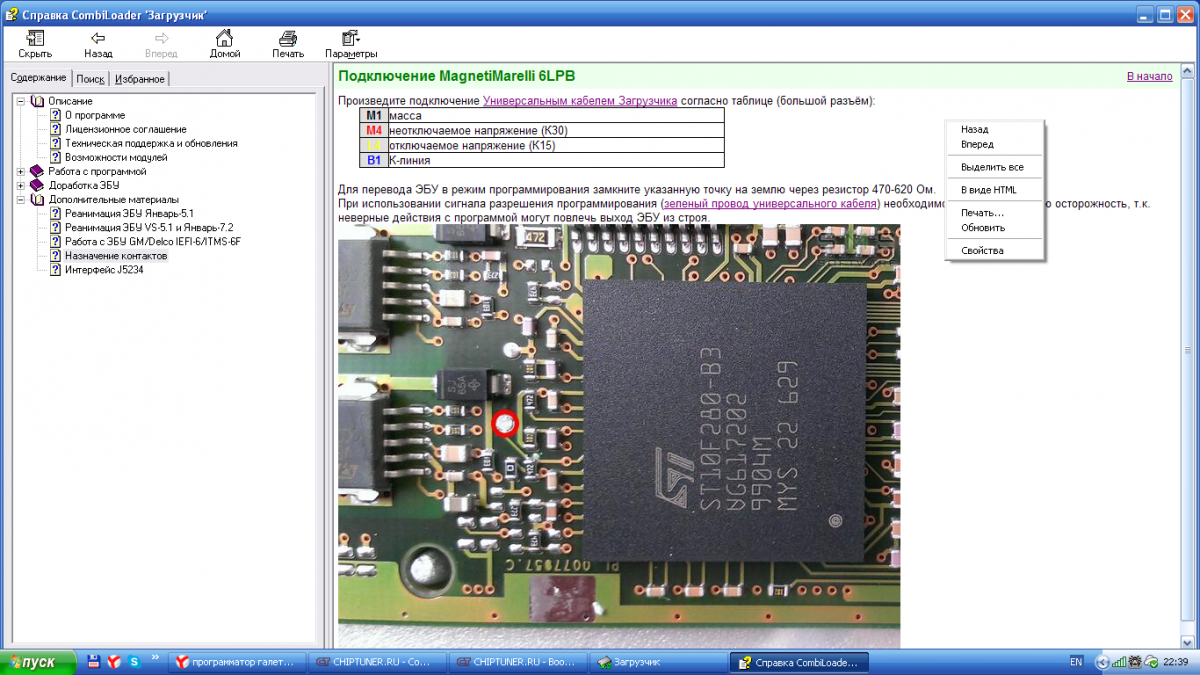Go back with the Назад toolbar button
The width and height of the screenshot is (1200, 675).
click(98, 44)
